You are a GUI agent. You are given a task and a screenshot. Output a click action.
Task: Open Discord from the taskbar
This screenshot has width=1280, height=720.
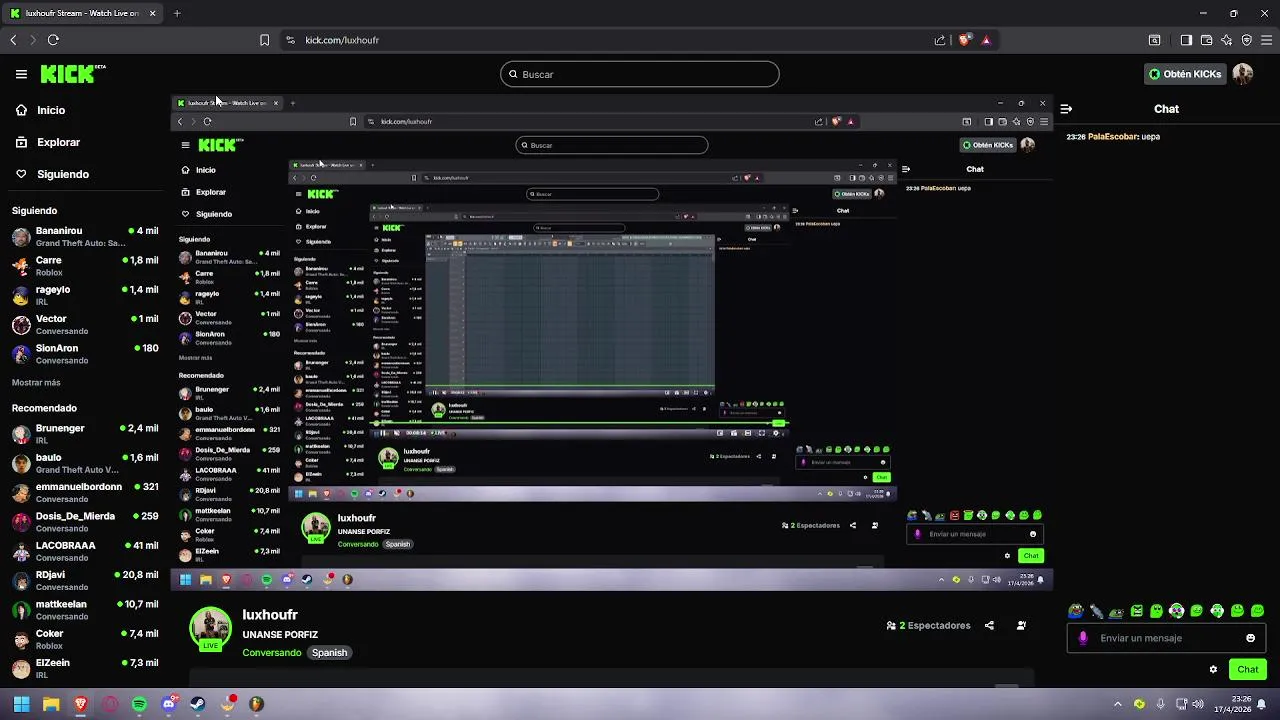[x=168, y=704]
